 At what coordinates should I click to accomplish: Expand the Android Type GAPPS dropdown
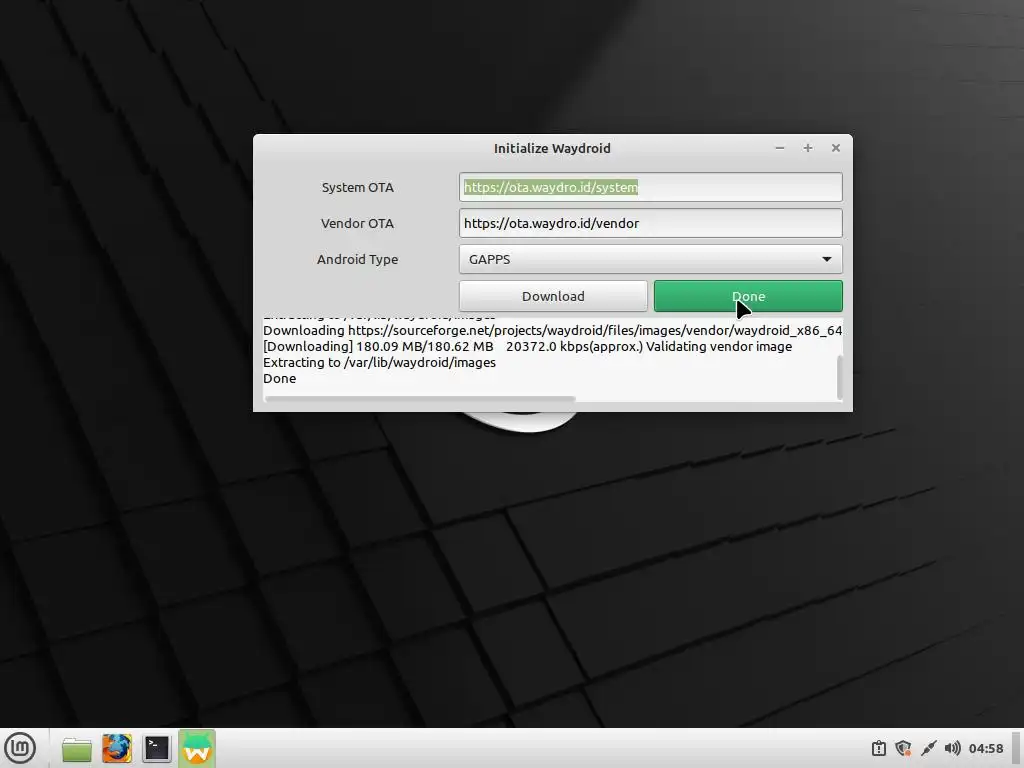650,259
